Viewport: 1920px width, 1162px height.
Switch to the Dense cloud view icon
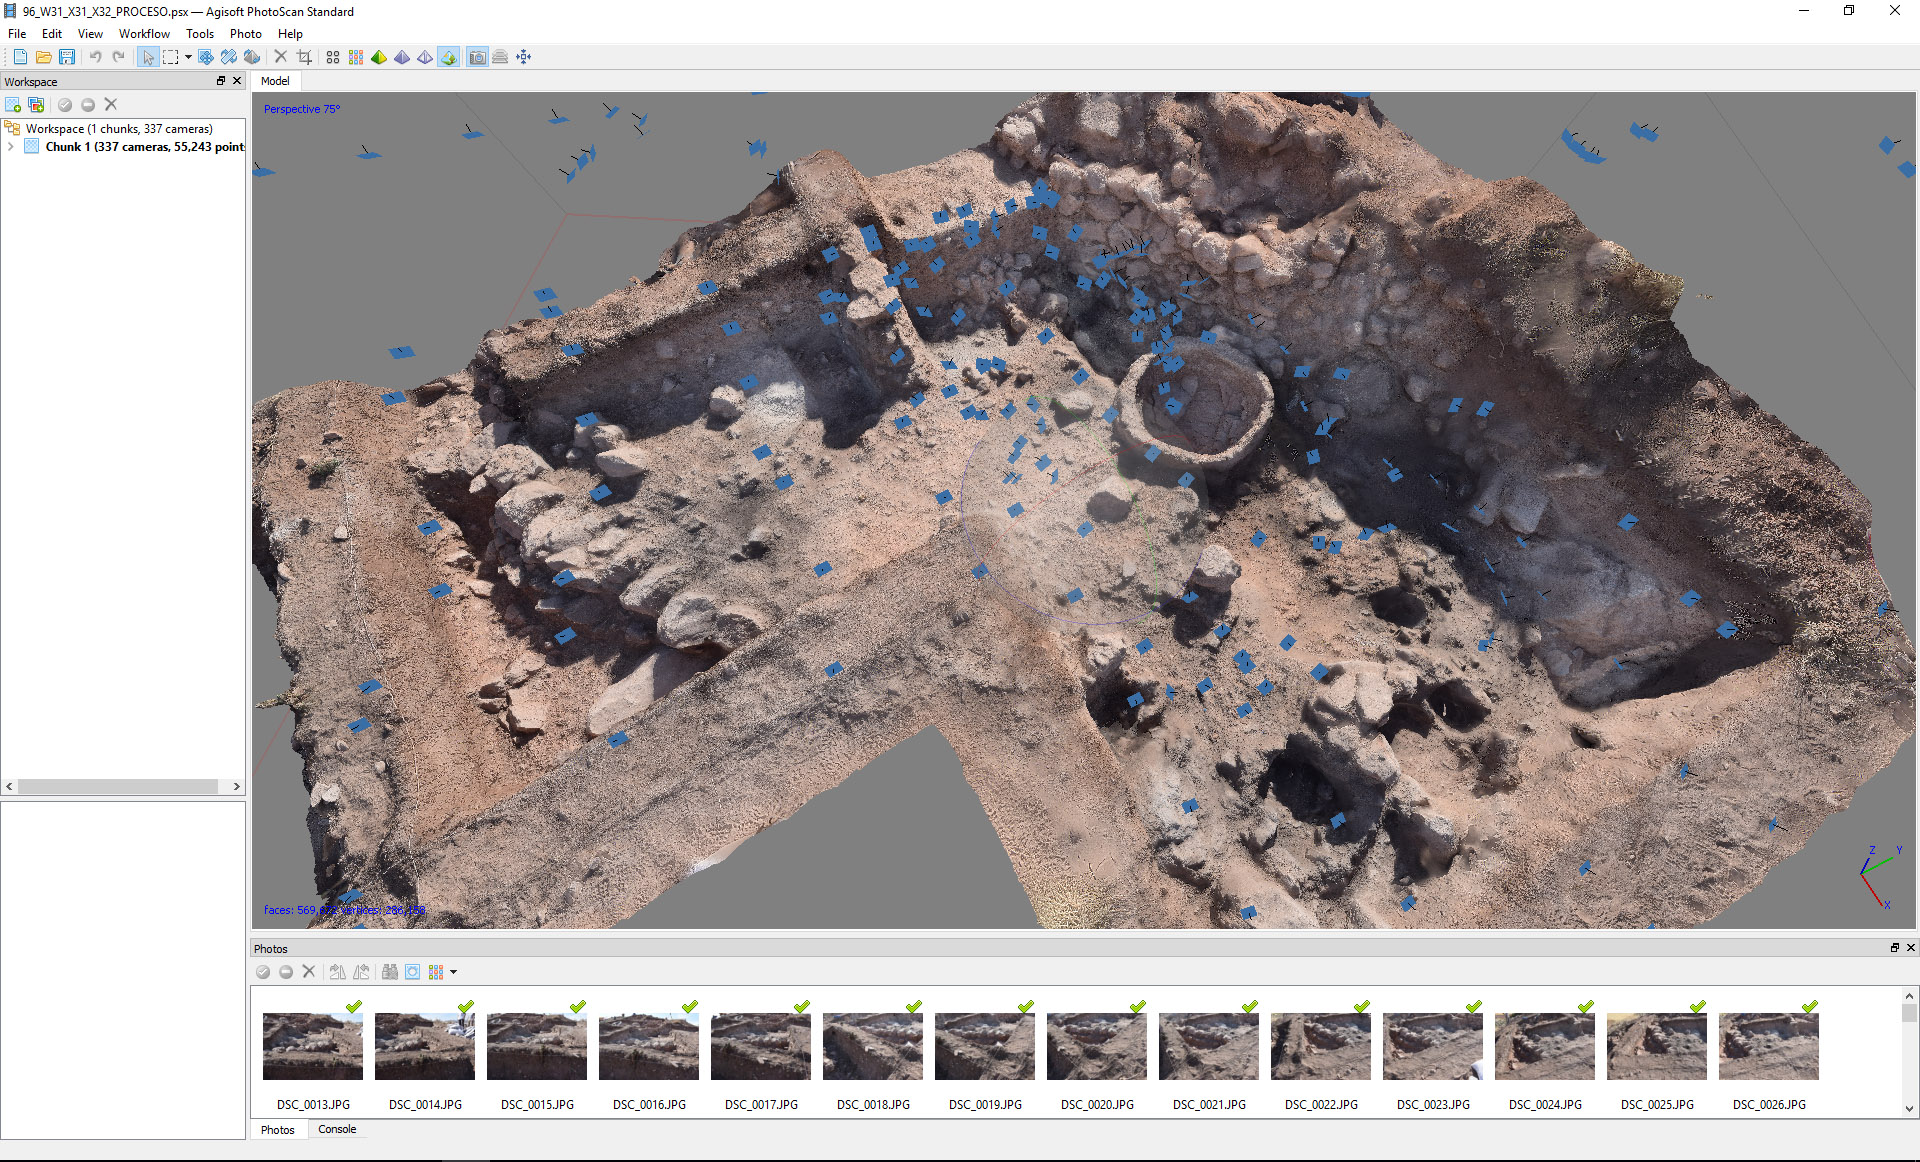point(356,57)
